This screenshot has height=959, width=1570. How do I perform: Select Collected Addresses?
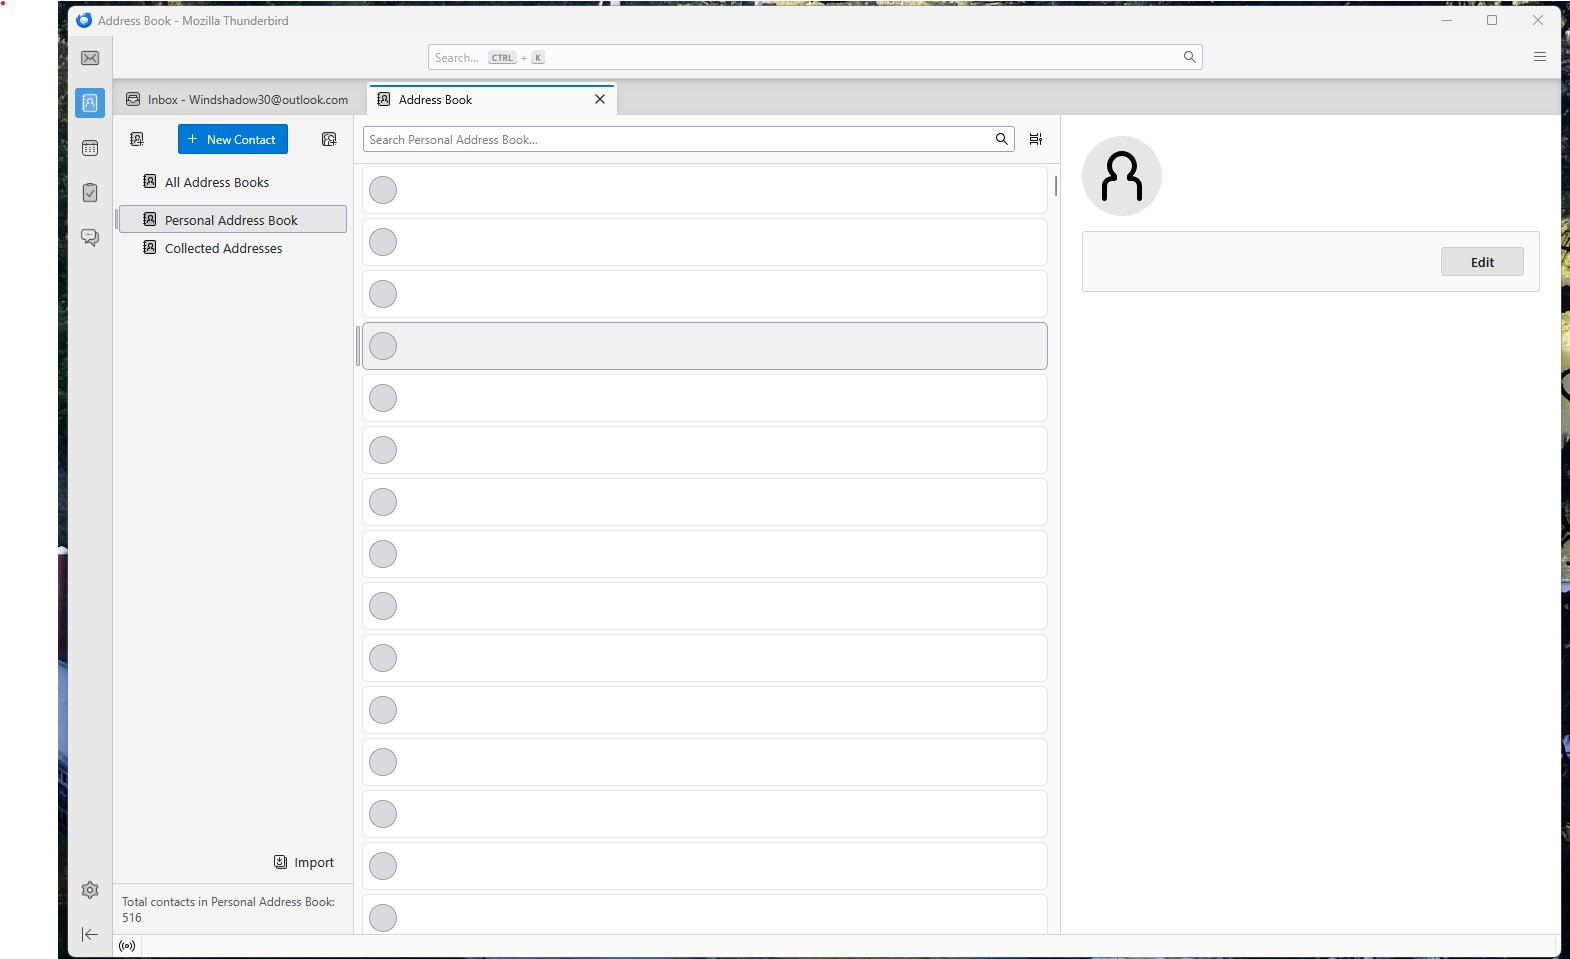(224, 248)
